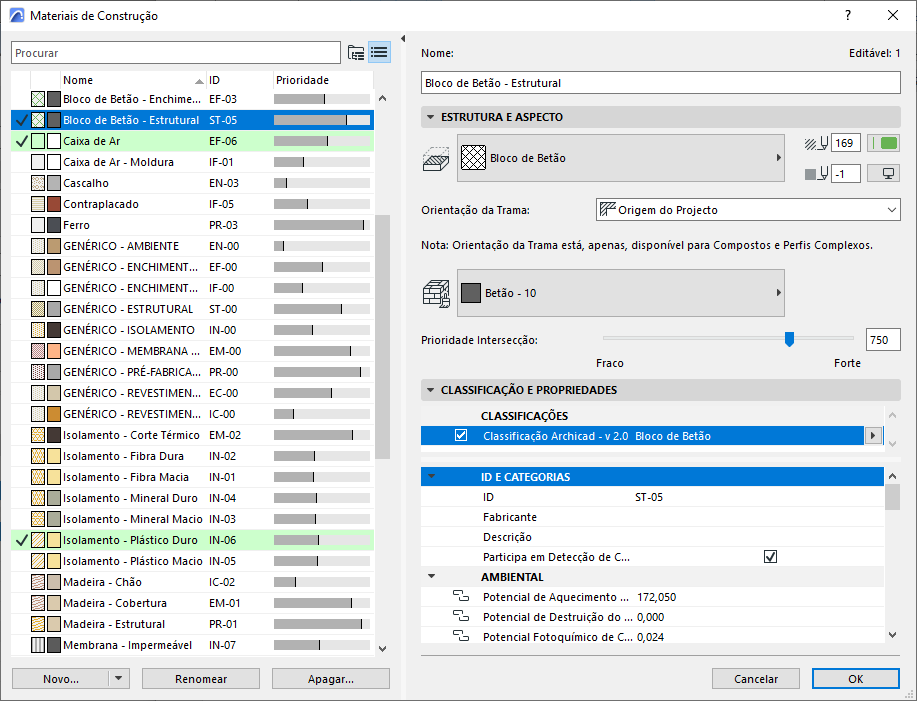This screenshot has width=917, height=701.
Task: Click the fill icon of the Cascalho row
Action: [38, 183]
